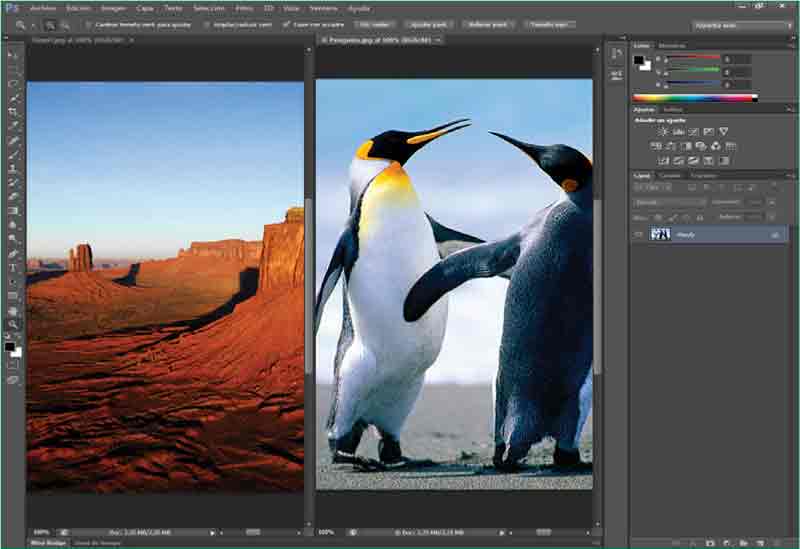This screenshot has height=549, width=800.
Task: Open the Archivo menu
Action: [42, 7]
